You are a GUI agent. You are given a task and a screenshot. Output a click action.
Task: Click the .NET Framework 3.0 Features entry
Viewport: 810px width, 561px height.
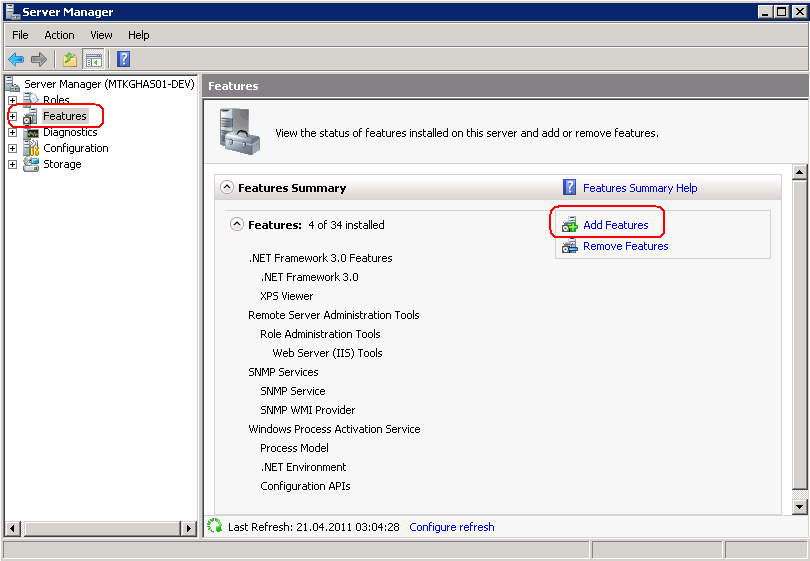pos(320,258)
